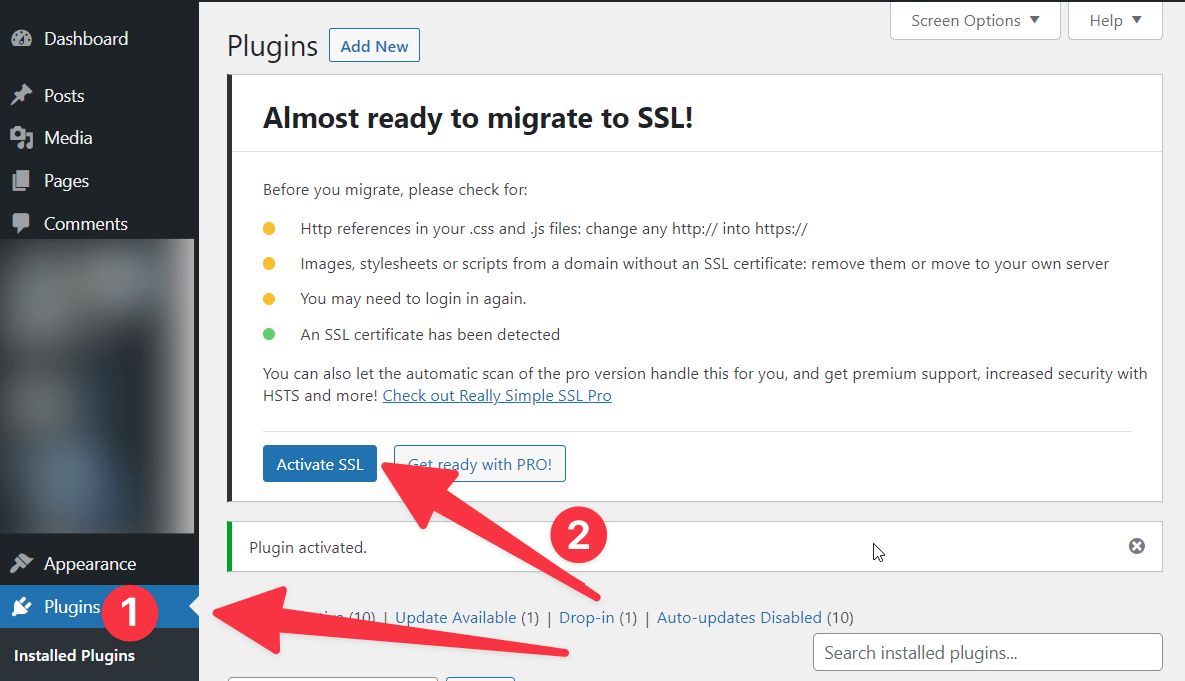The width and height of the screenshot is (1185, 681).
Task: Click 'Plugin activated.' notice text
Action: [308, 547]
